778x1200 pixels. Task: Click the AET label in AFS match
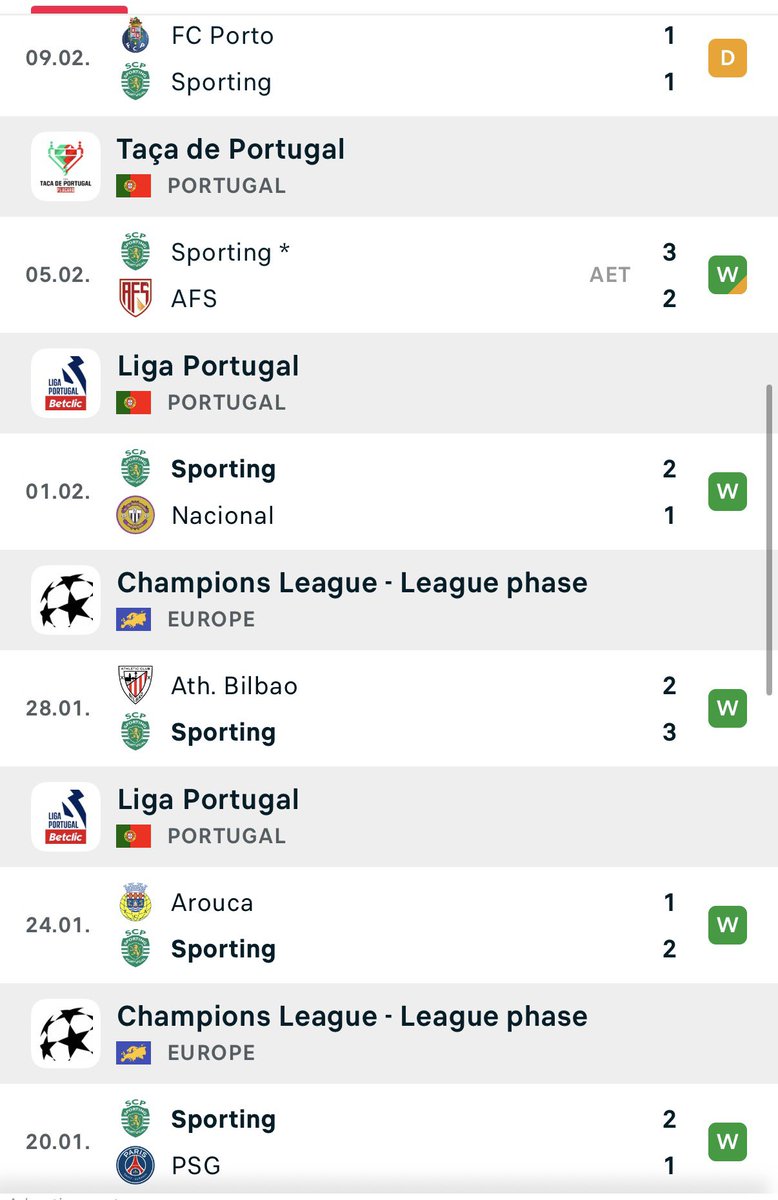[610, 275]
